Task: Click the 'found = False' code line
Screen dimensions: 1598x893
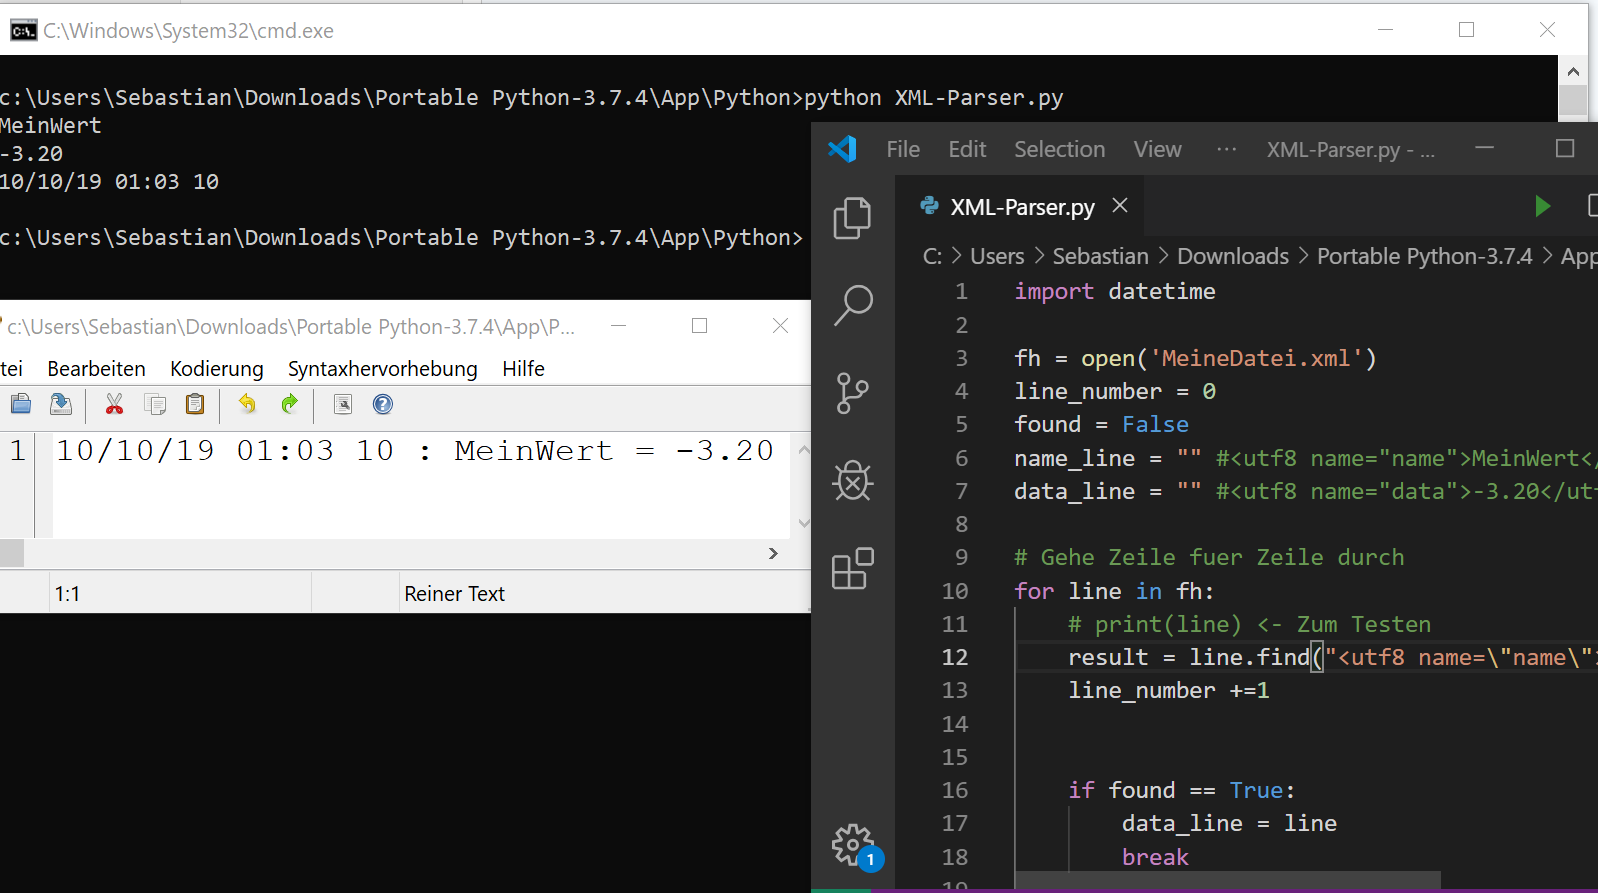Action: click(1101, 424)
